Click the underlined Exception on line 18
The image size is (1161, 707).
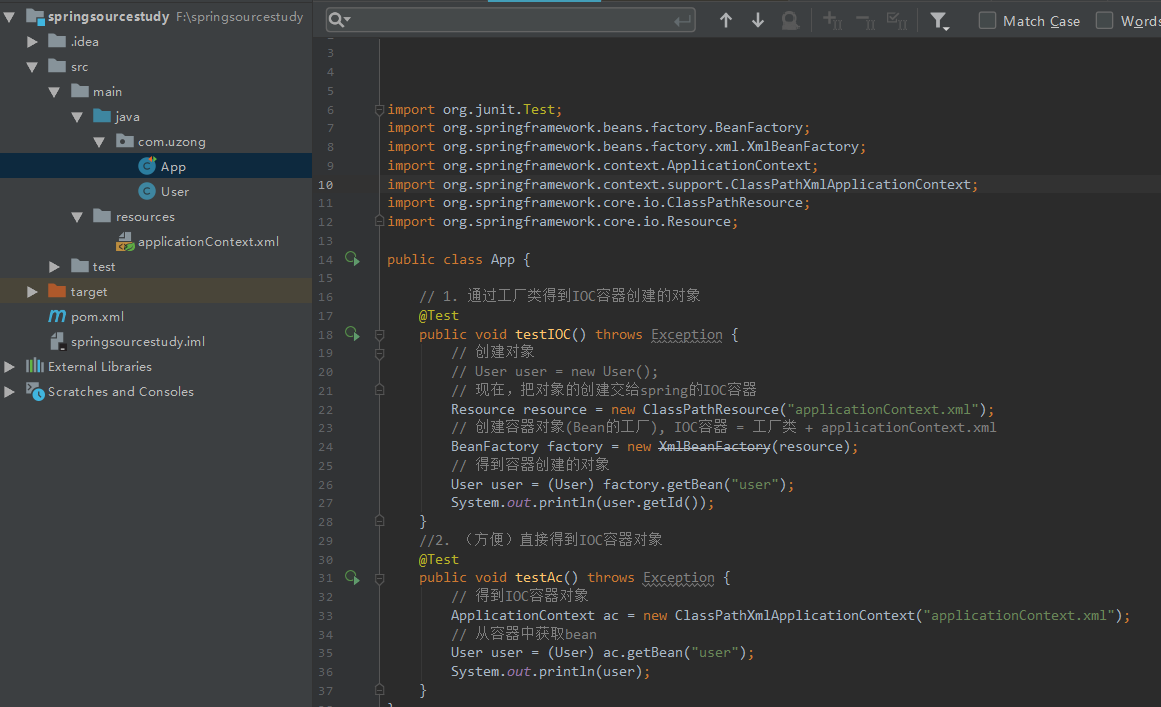[x=687, y=335]
